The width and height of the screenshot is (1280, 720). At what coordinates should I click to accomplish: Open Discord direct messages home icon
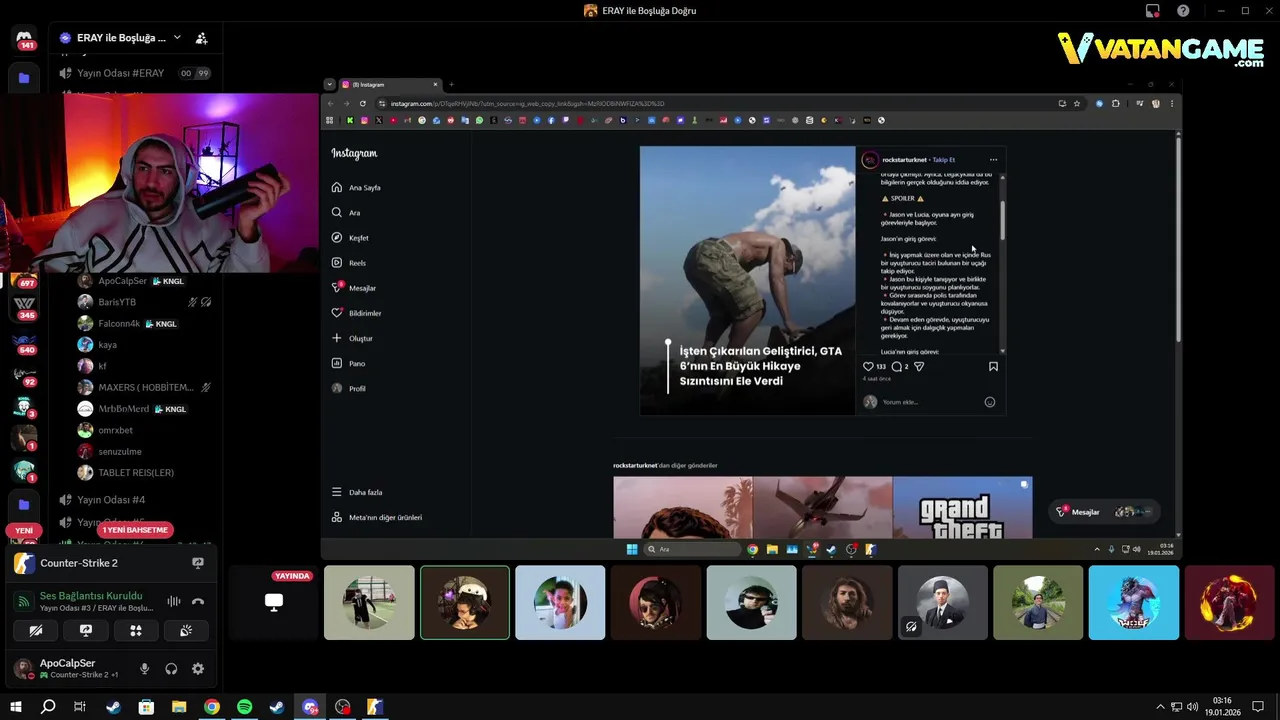pyautogui.click(x=24, y=38)
